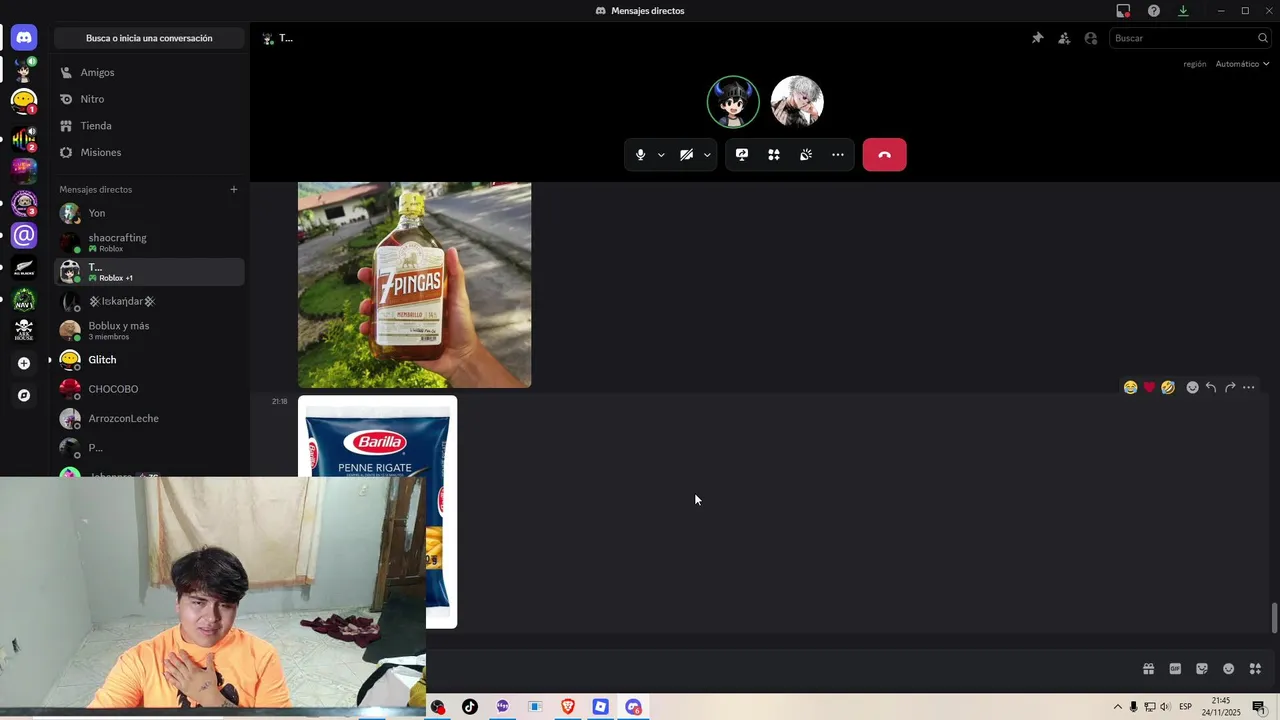Open the purple @ server icon
1280x720 pixels.
pos(24,236)
